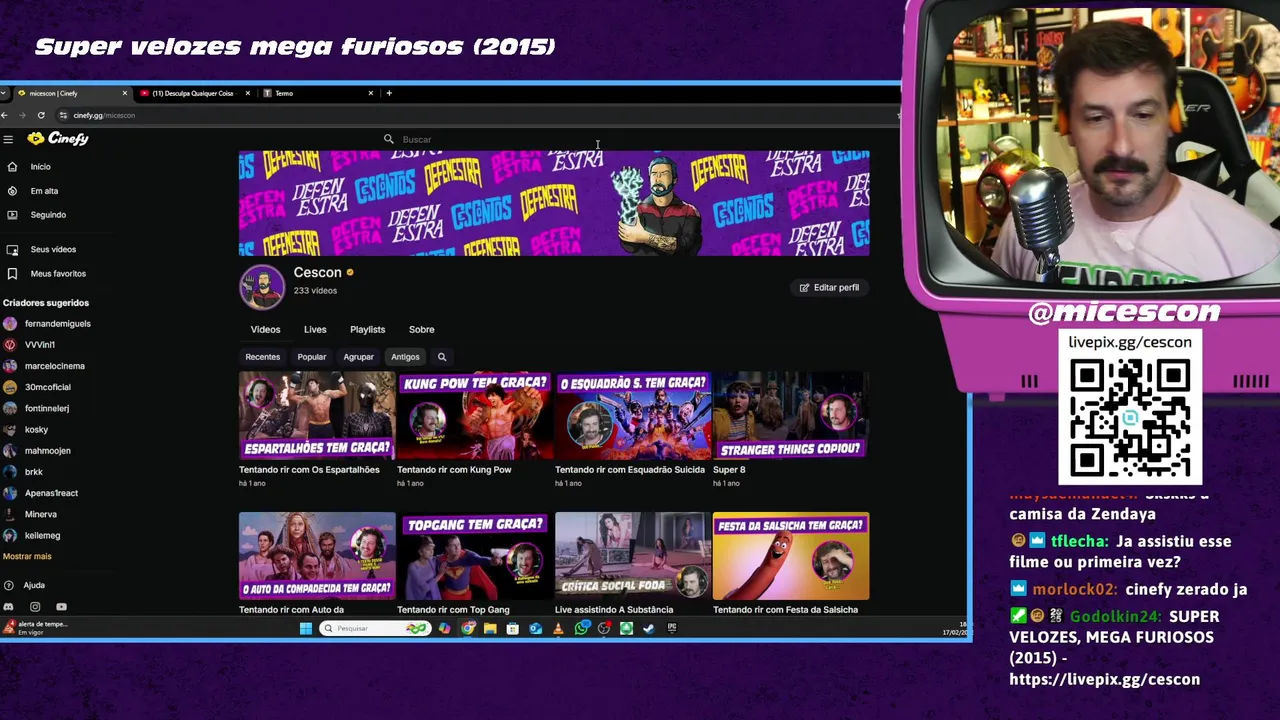Image resolution: width=1280 pixels, height=720 pixels.
Task: Open the Espartalhões tem graça thumbnail
Action: (x=317, y=415)
